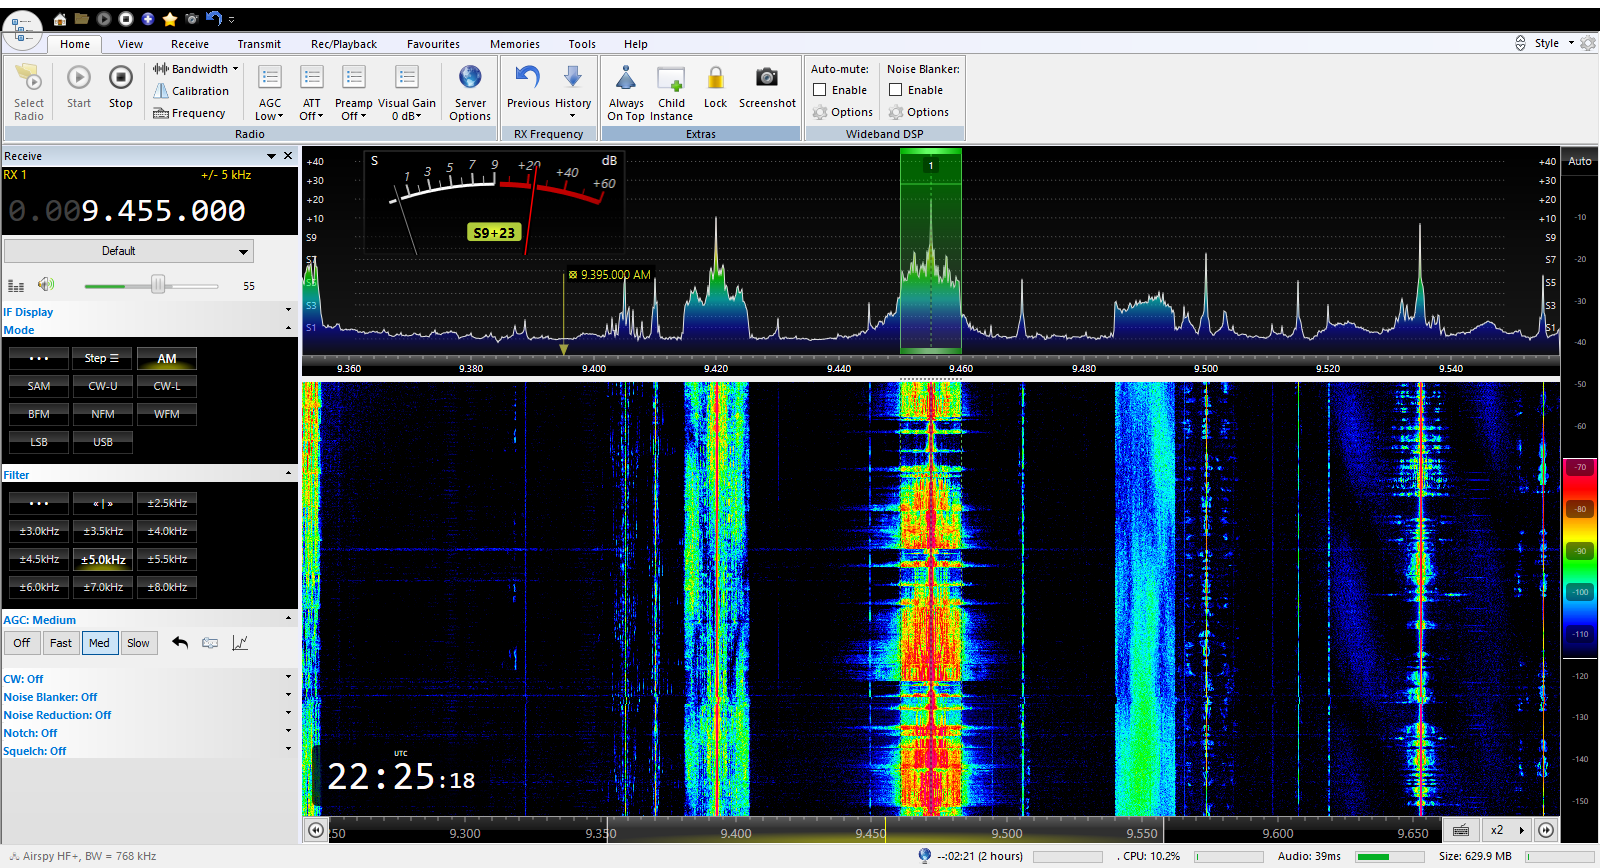Switch to the Memories tab
This screenshot has height=868, width=1600.
tap(514, 44)
